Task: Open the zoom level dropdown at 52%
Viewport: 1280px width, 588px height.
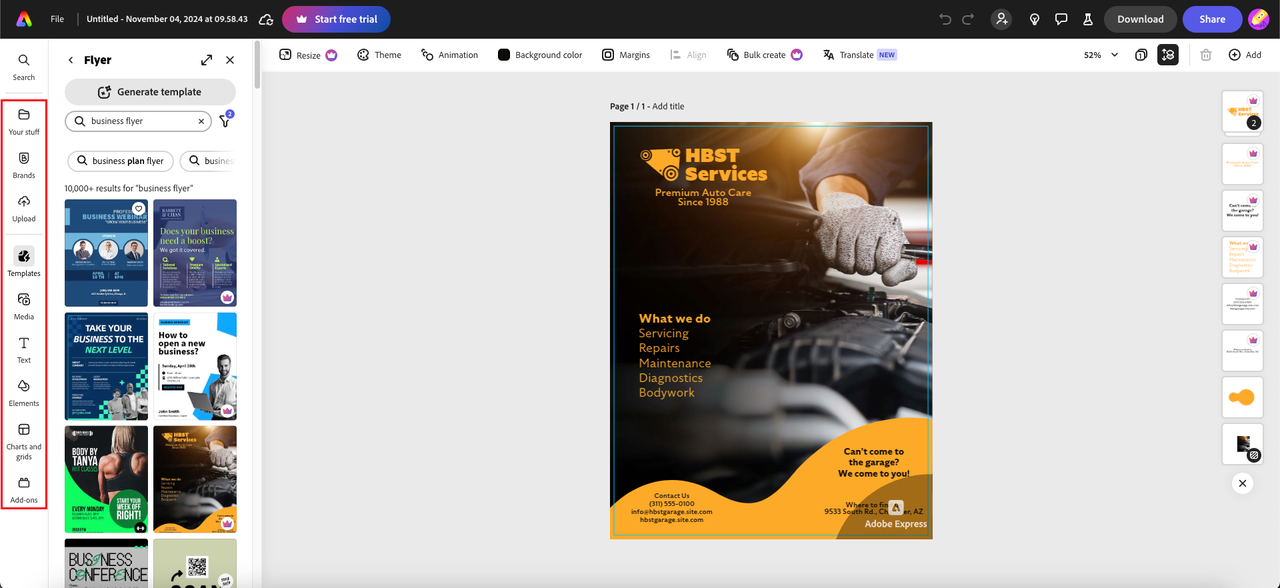Action: 1101,55
